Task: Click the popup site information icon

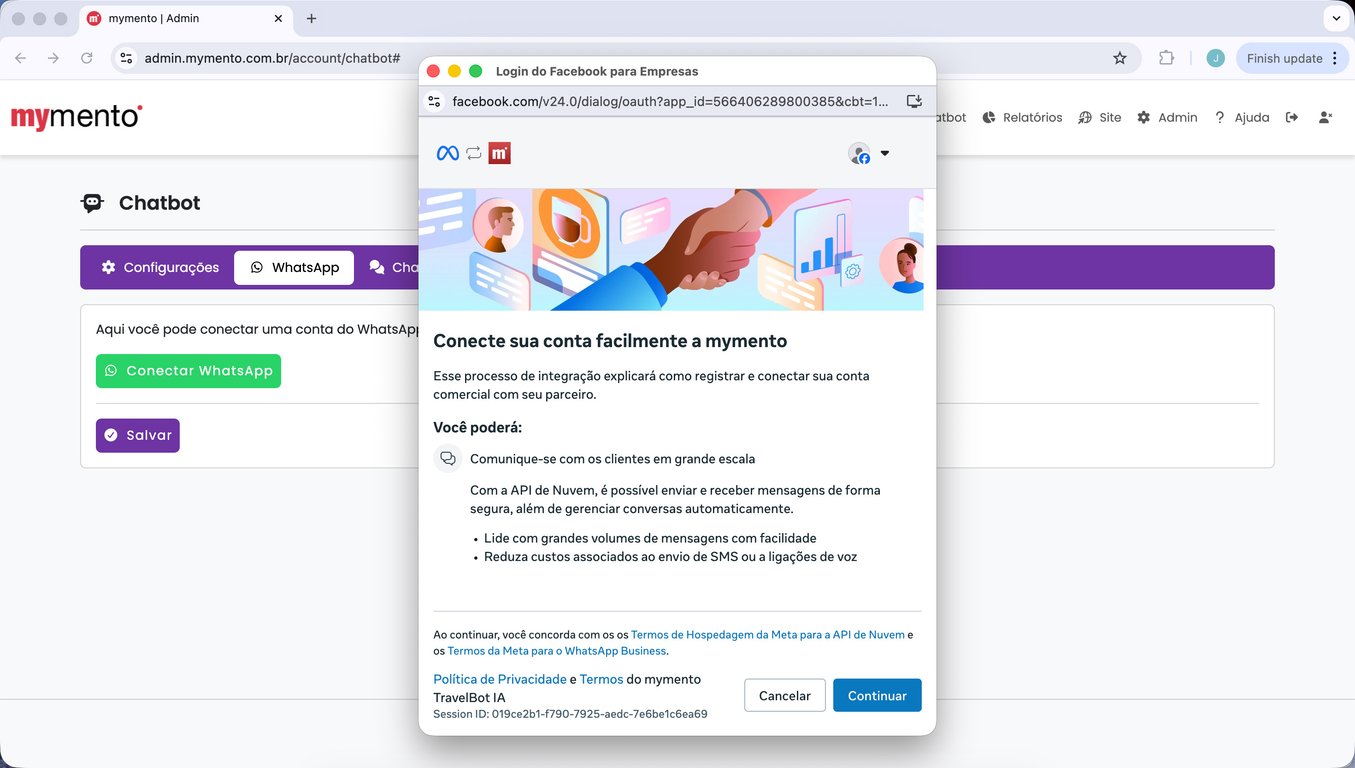Action: coord(434,101)
